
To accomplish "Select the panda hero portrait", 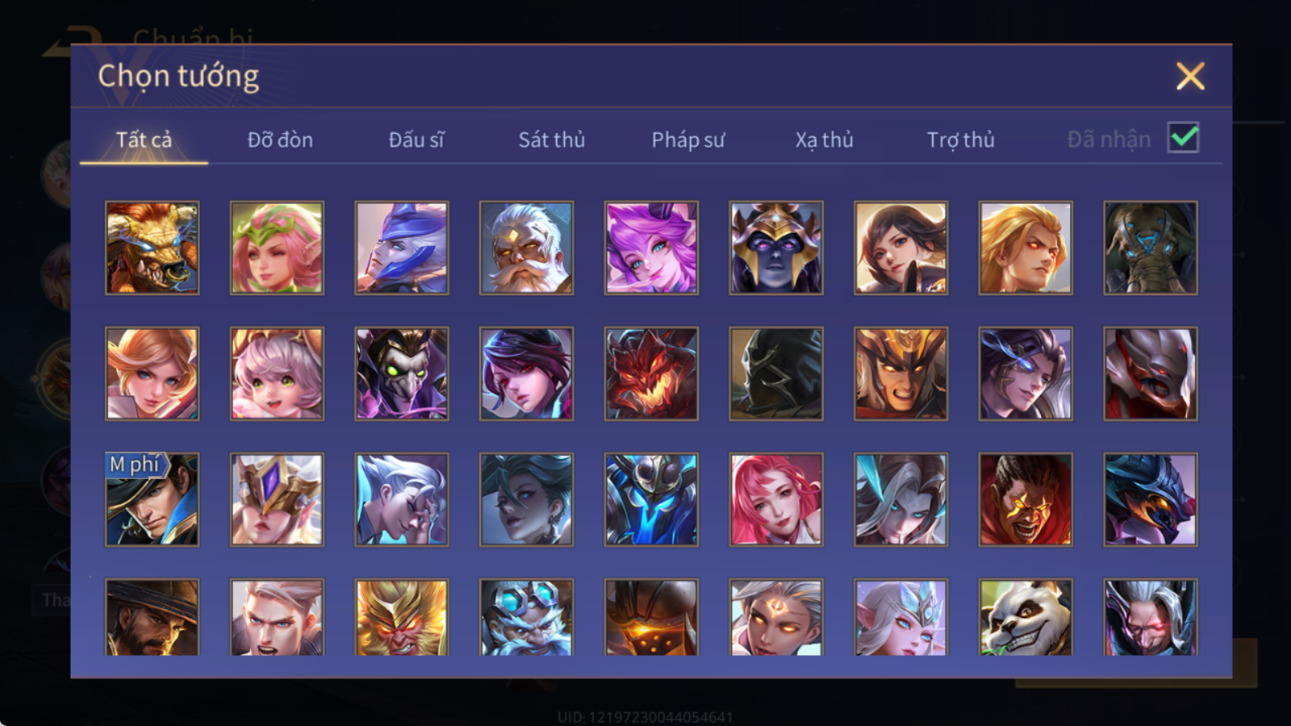I will click(x=1025, y=617).
